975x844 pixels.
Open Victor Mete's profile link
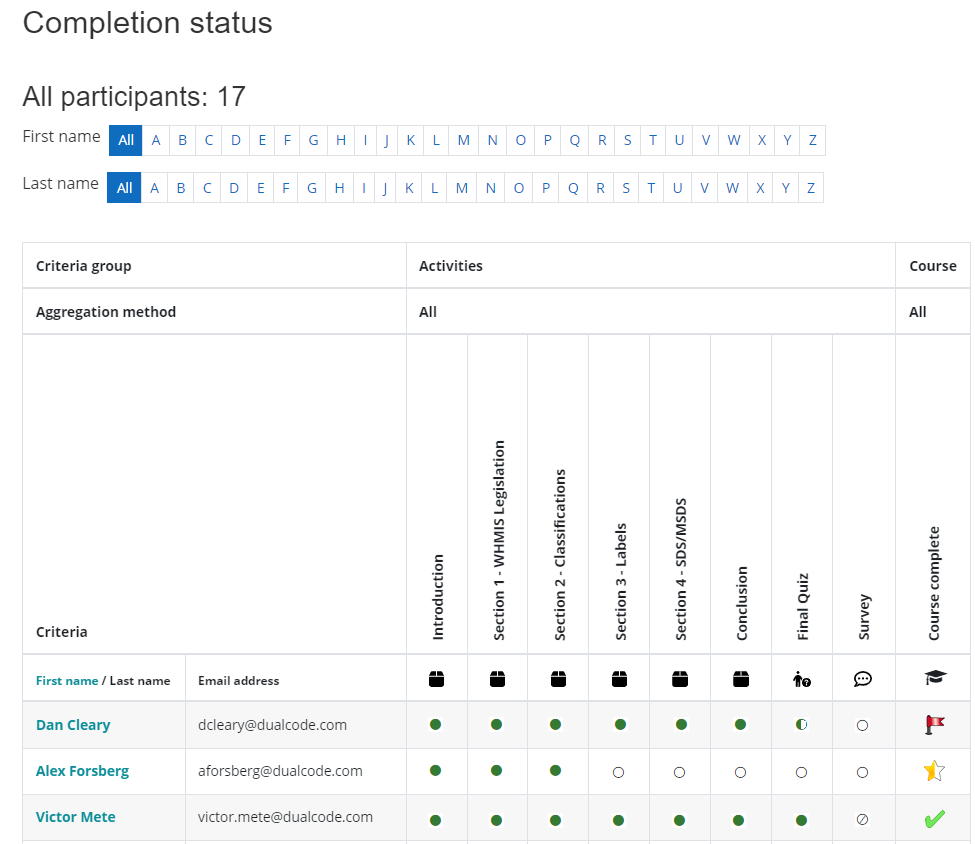75,817
